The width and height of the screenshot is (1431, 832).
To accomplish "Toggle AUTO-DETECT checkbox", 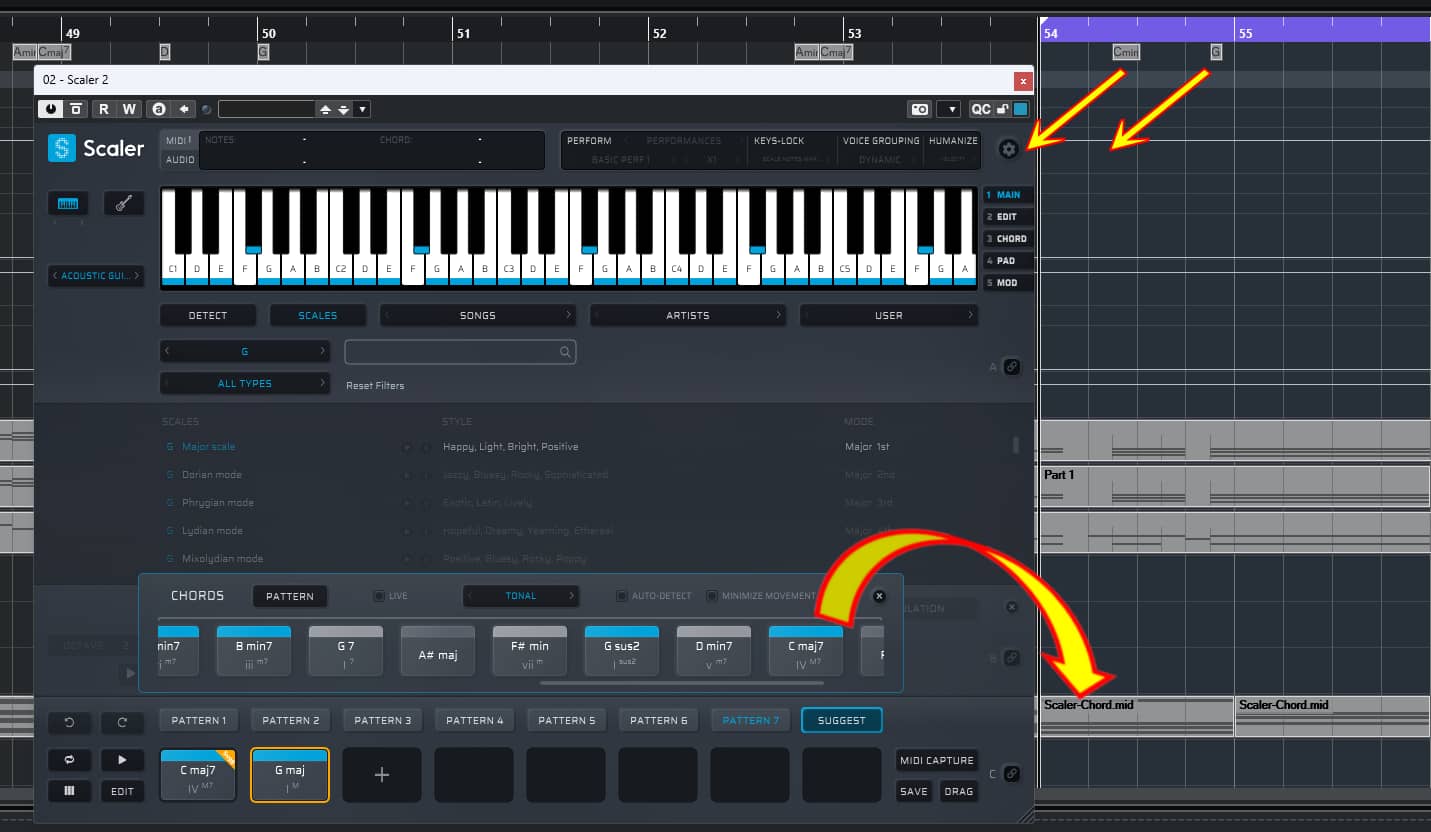I will [x=622, y=596].
